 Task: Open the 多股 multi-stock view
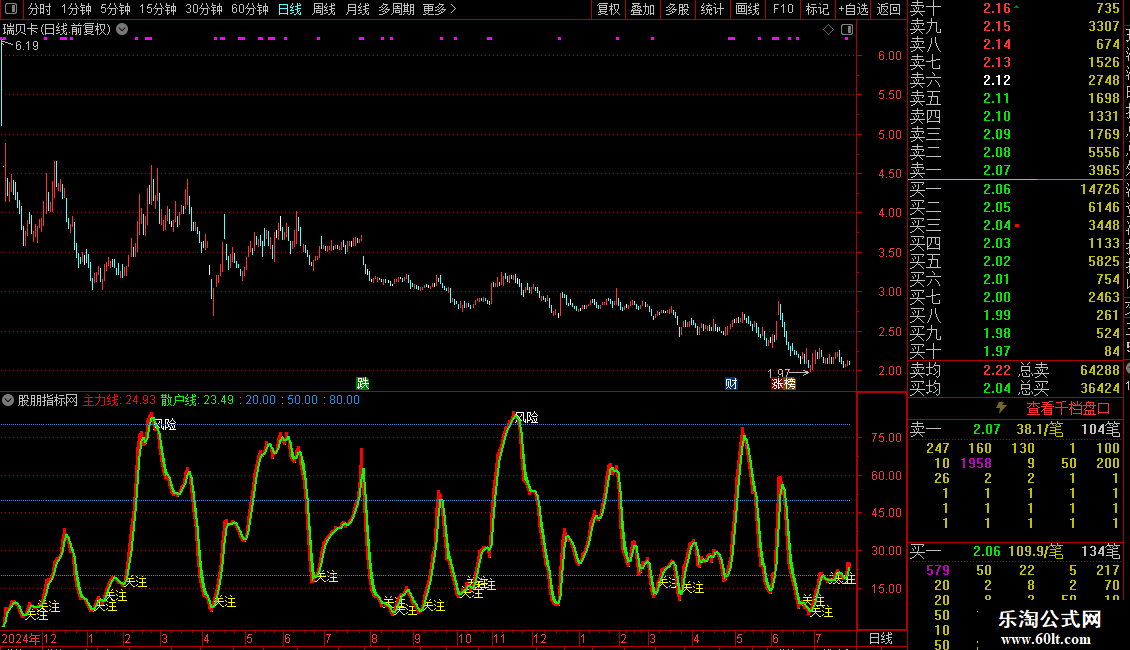(677, 9)
